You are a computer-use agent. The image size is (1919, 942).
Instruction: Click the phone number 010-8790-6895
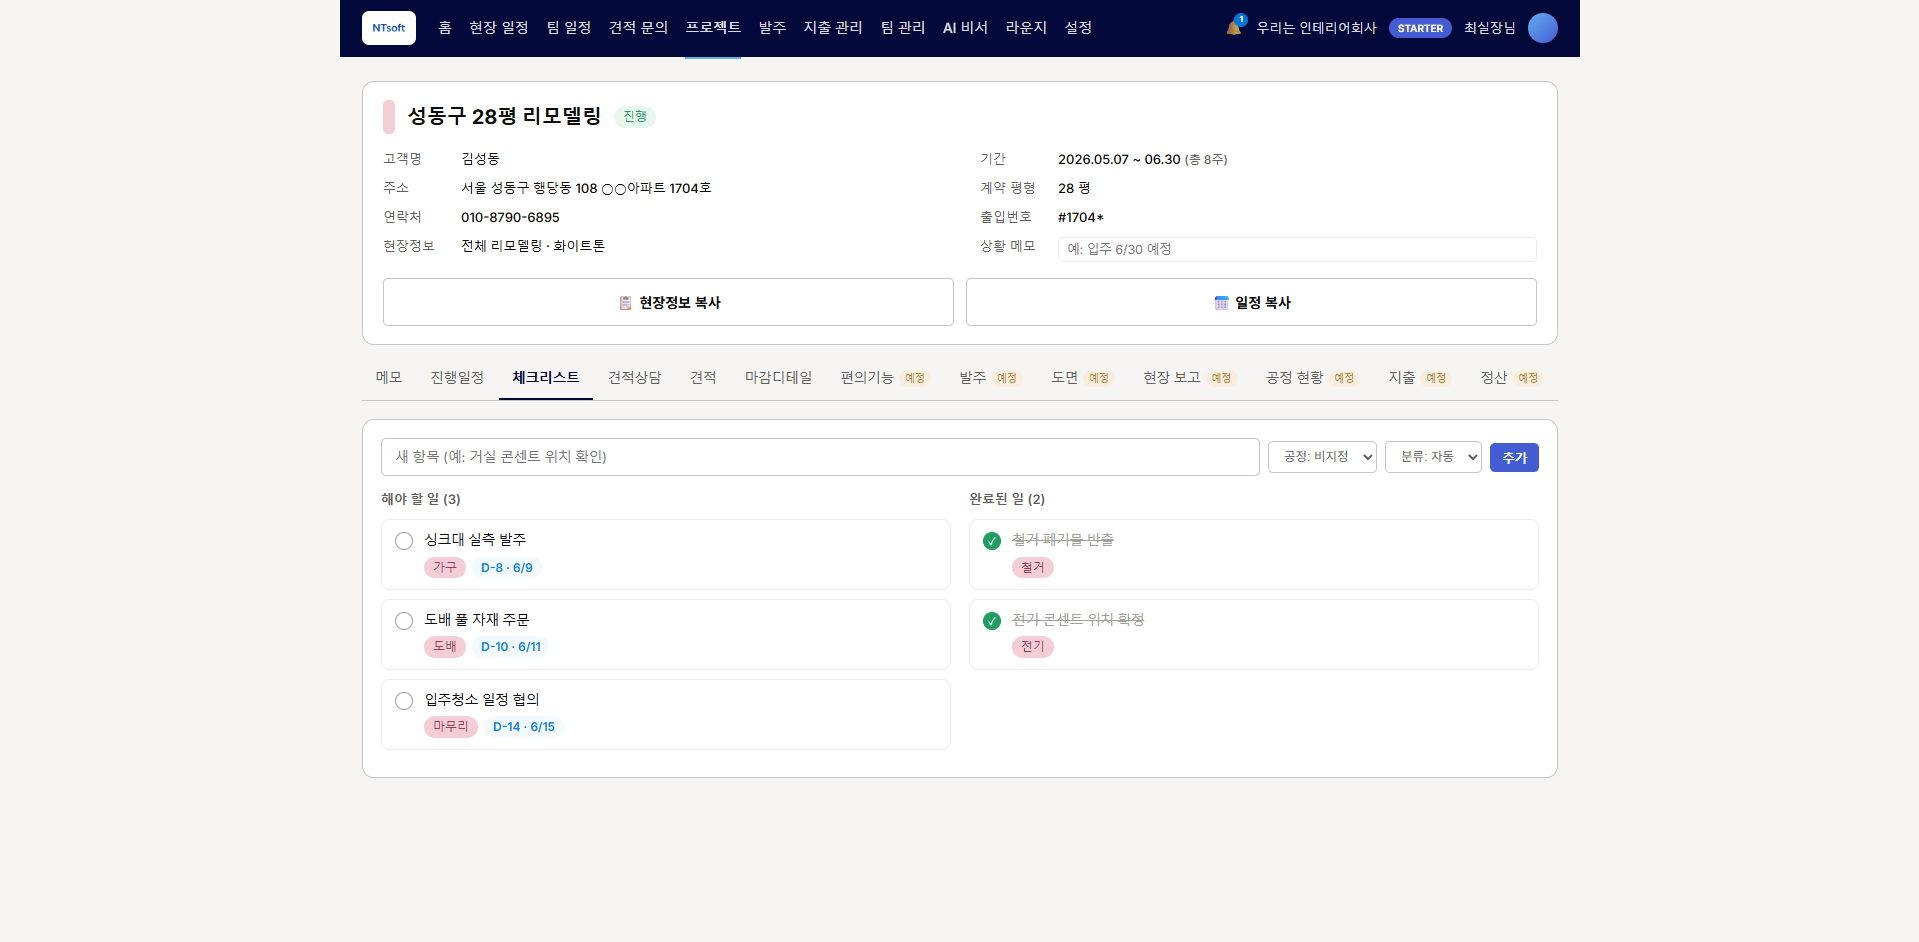(510, 217)
